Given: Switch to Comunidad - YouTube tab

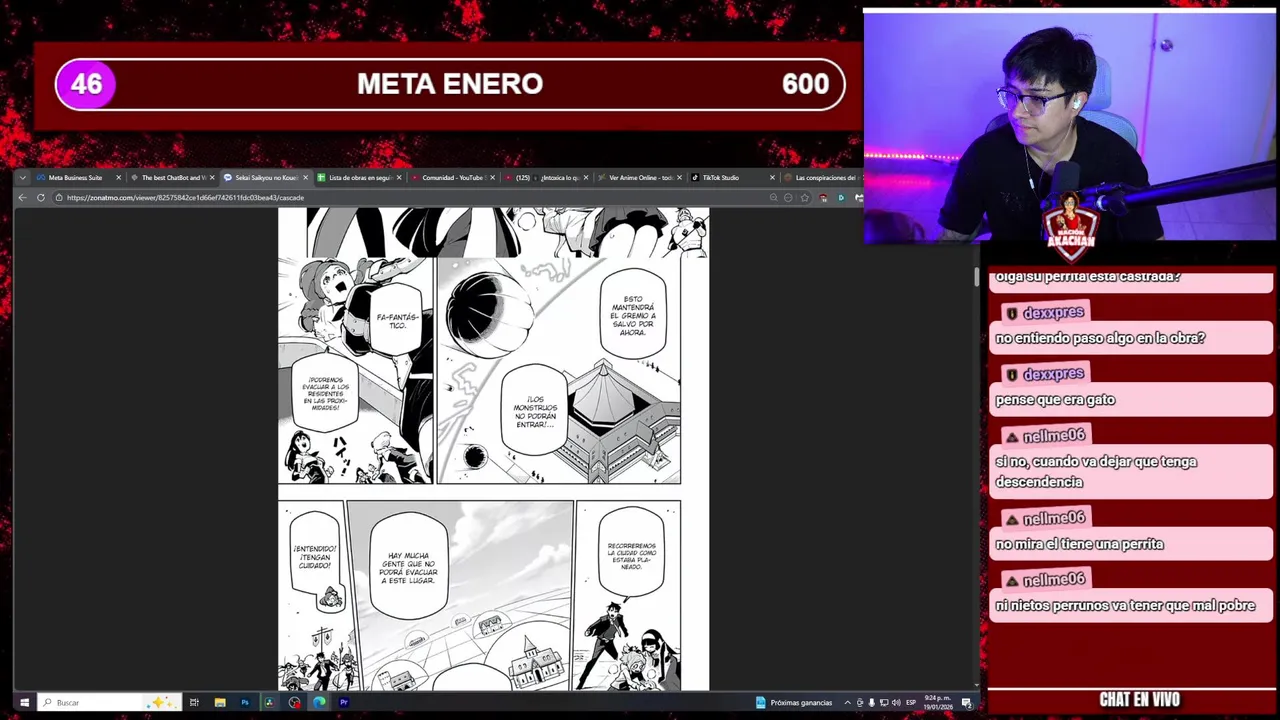Looking at the screenshot, I should (453, 177).
